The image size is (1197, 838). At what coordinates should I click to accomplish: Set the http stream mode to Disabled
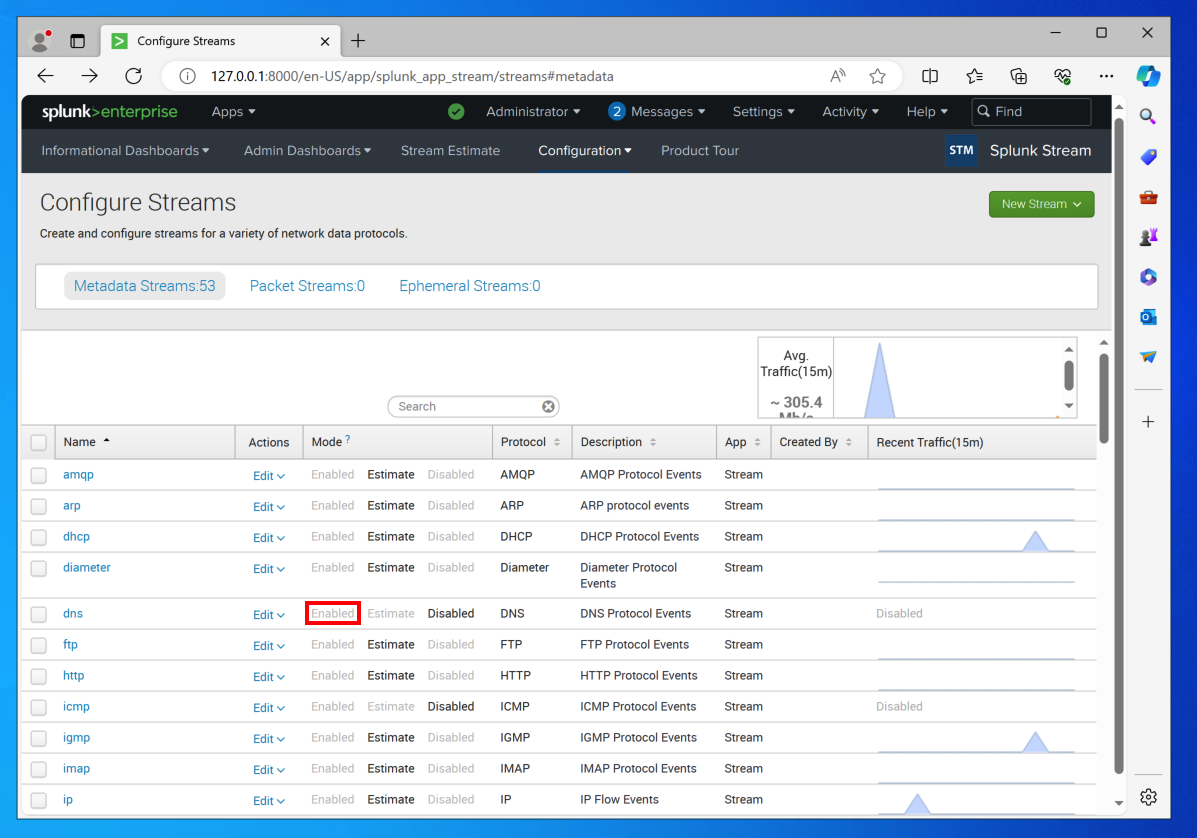(450, 676)
